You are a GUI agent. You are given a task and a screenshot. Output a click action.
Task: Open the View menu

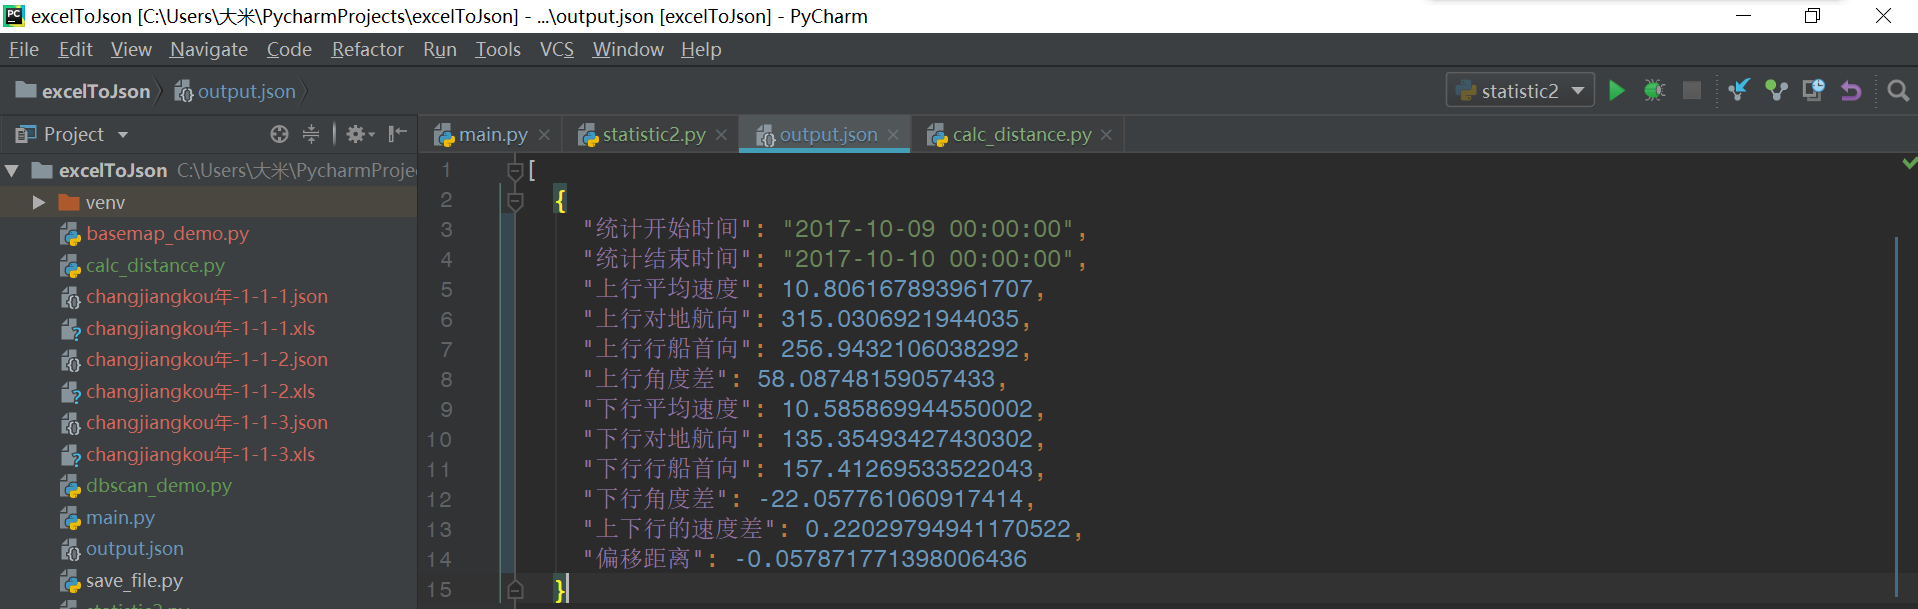click(131, 49)
